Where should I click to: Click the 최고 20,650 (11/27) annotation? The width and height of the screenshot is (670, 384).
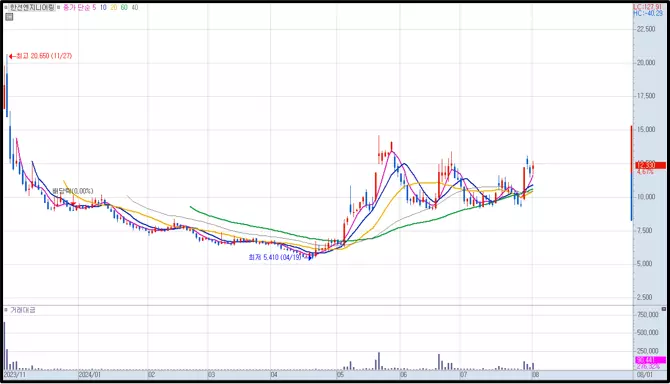coord(44,56)
